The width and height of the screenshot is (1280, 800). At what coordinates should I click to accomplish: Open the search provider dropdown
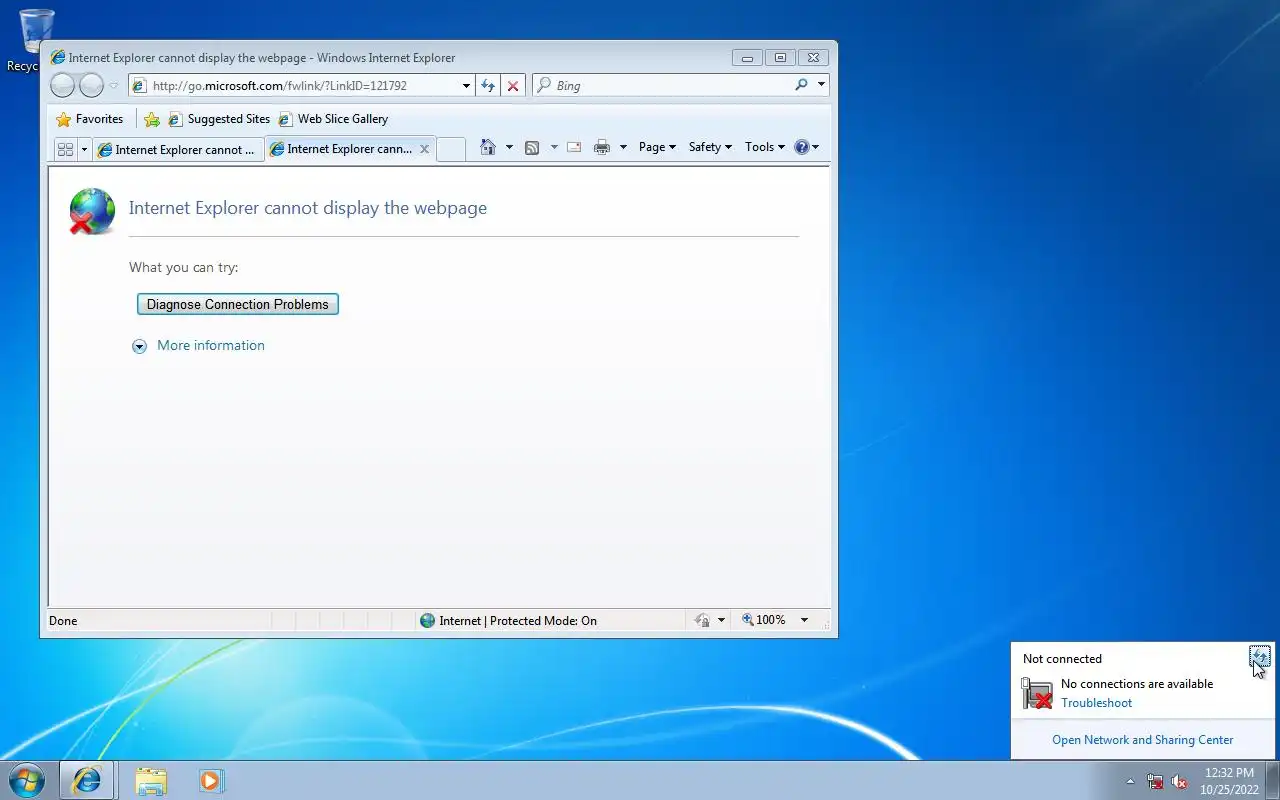point(821,85)
